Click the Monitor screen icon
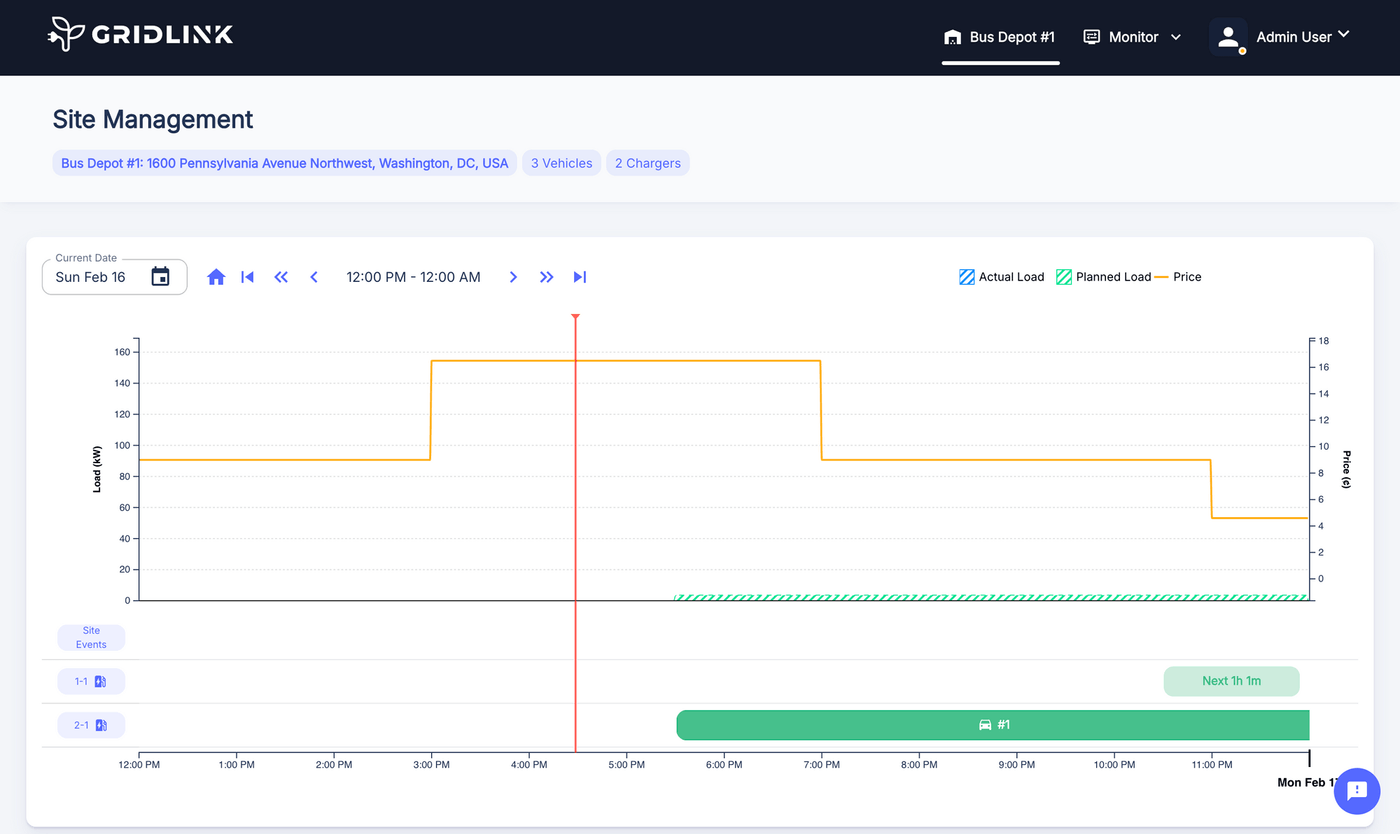 (x=1092, y=37)
